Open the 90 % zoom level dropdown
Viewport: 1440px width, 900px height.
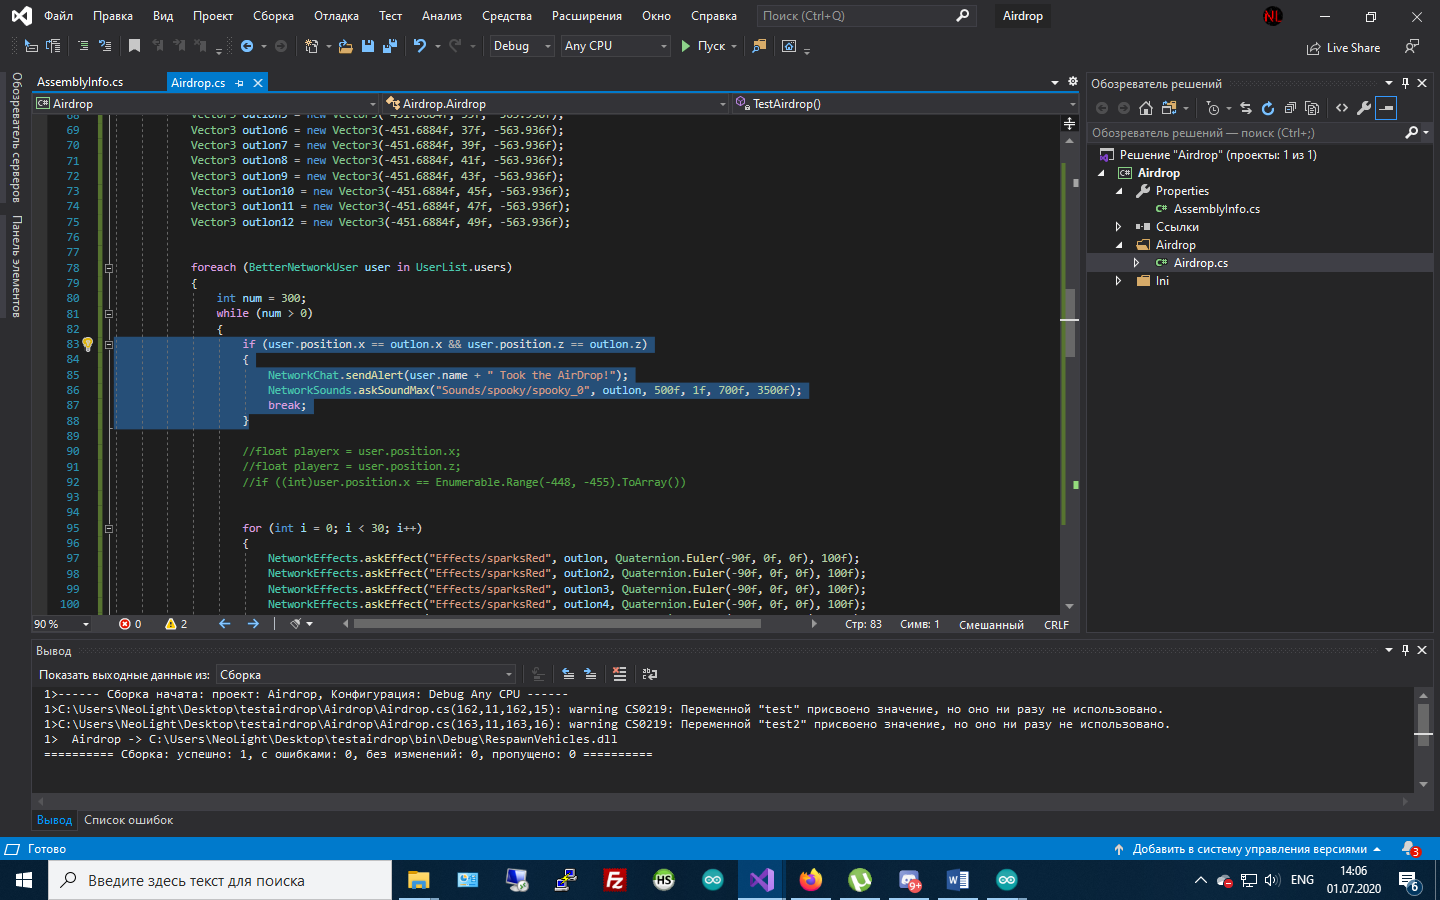[x=62, y=624]
